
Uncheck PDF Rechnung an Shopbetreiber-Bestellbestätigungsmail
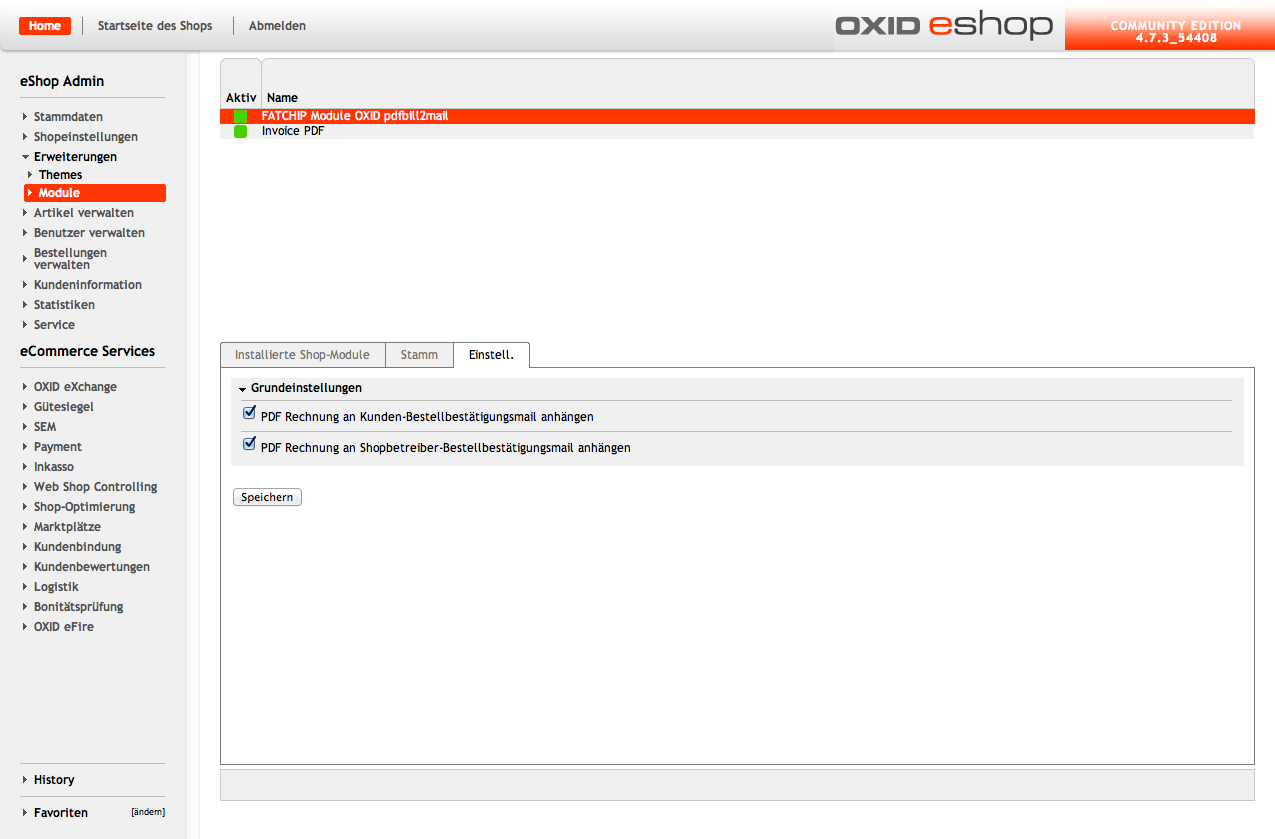click(x=250, y=444)
